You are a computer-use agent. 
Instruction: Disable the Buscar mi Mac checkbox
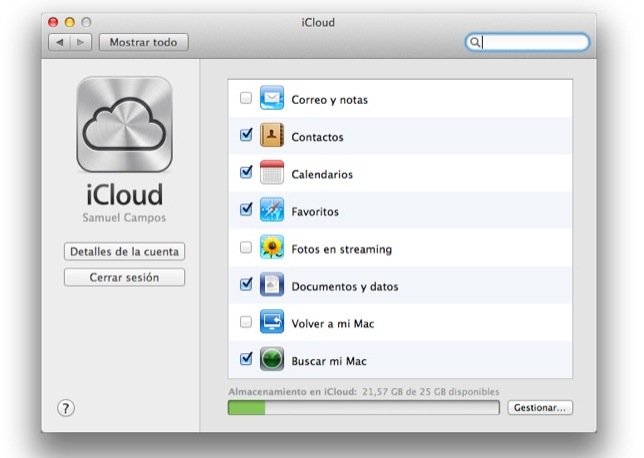(246, 360)
